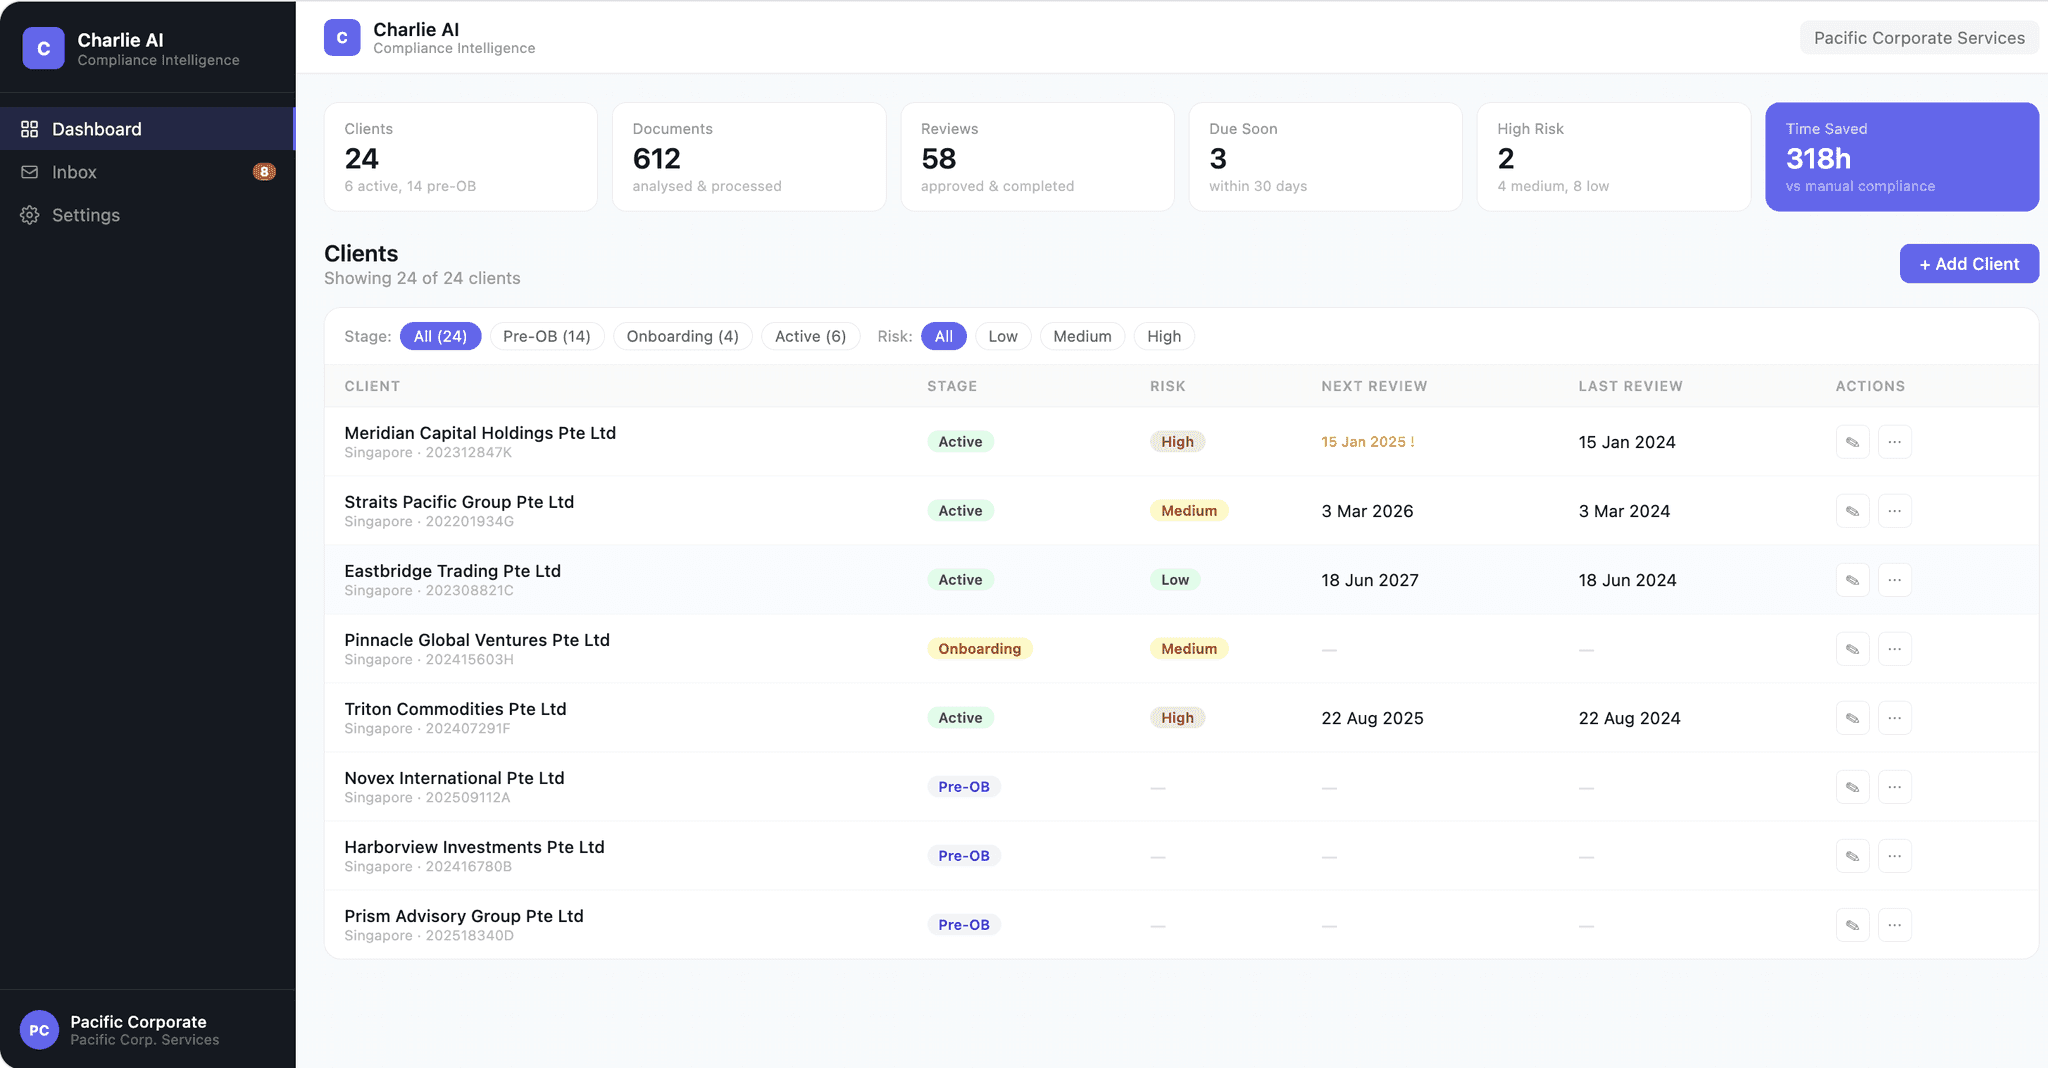Click the Settings gear icon

30,215
